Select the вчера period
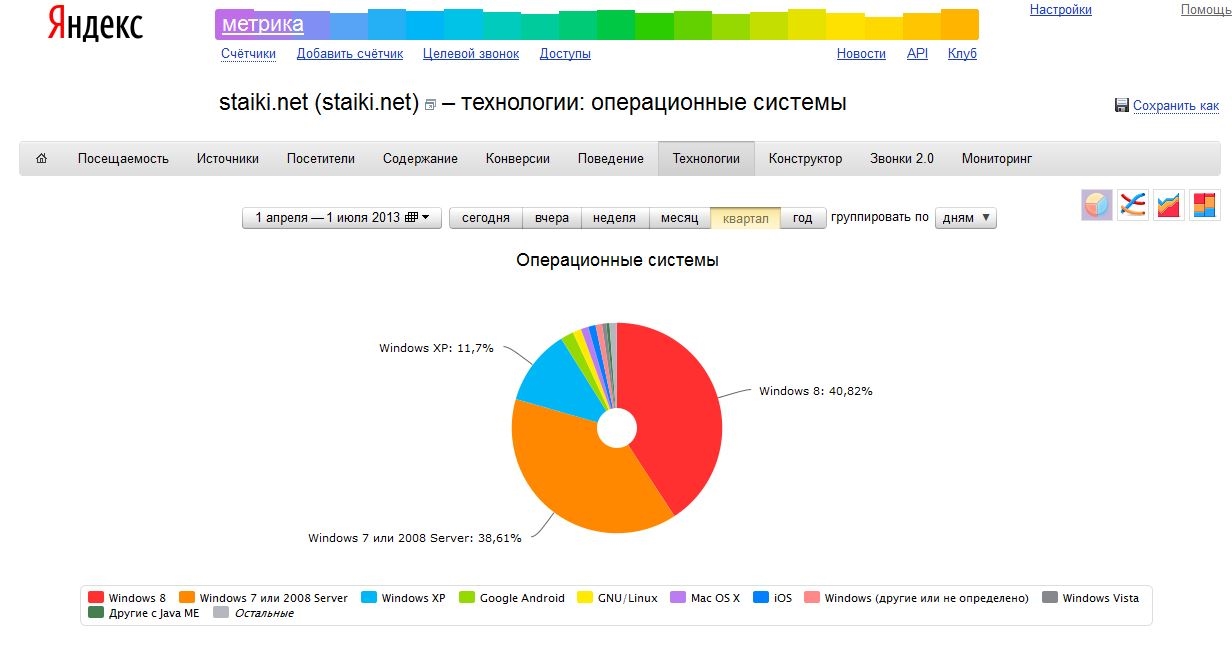 point(551,218)
